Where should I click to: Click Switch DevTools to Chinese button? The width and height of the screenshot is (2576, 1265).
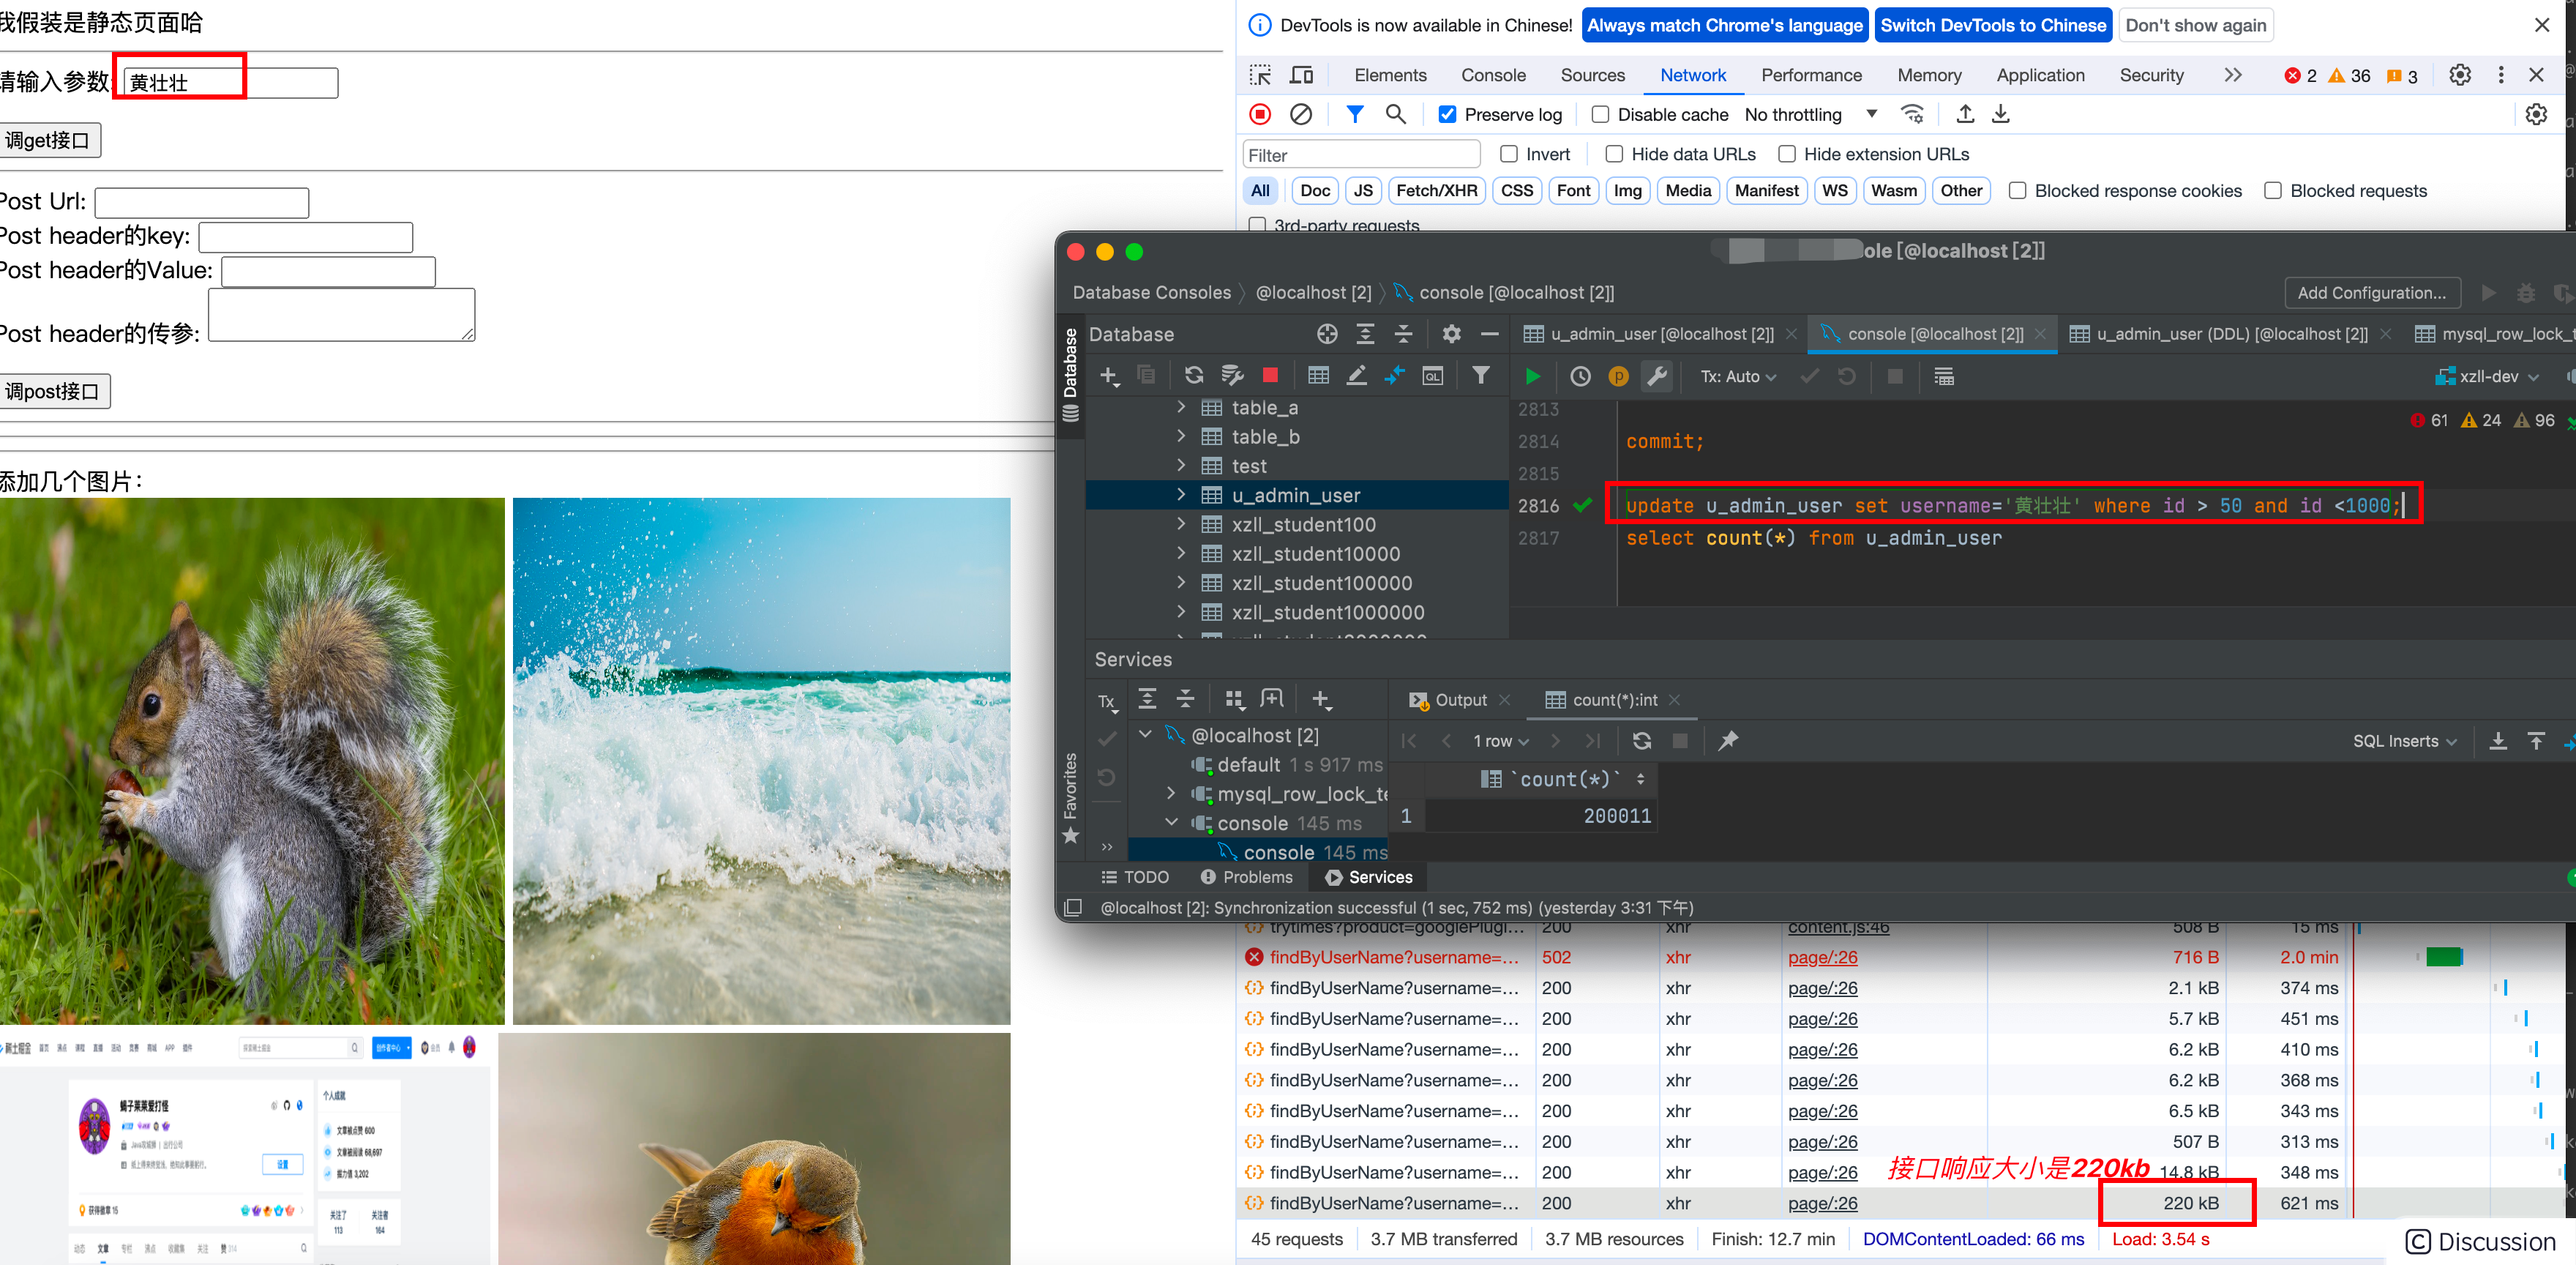[x=1993, y=25]
